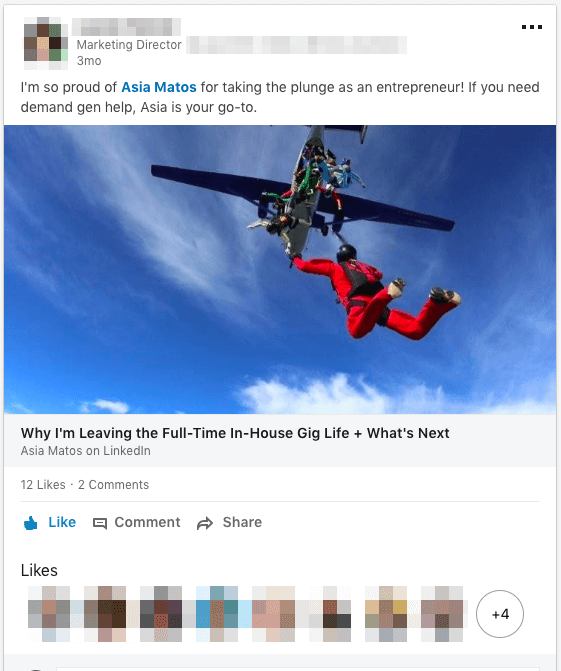Click the blue thumbs-up Like icon
The height and width of the screenshot is (671, 561).
[31, 523]
